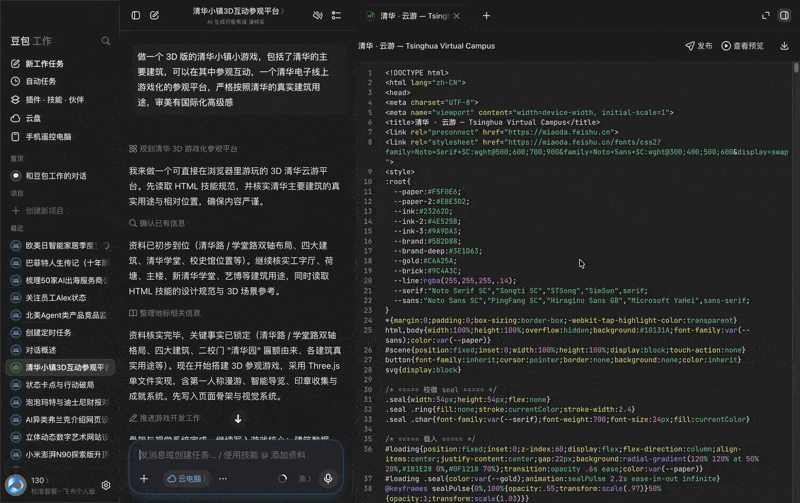Open settings gear at sidebar bottom
This screenshot has height=503, width=800.
(106, 485)
